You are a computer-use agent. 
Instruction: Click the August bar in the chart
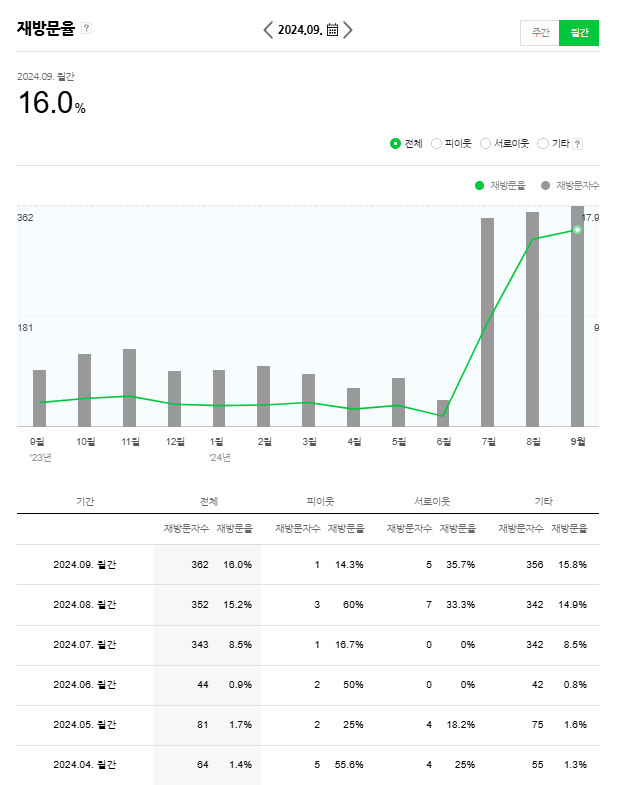[532, 318]
